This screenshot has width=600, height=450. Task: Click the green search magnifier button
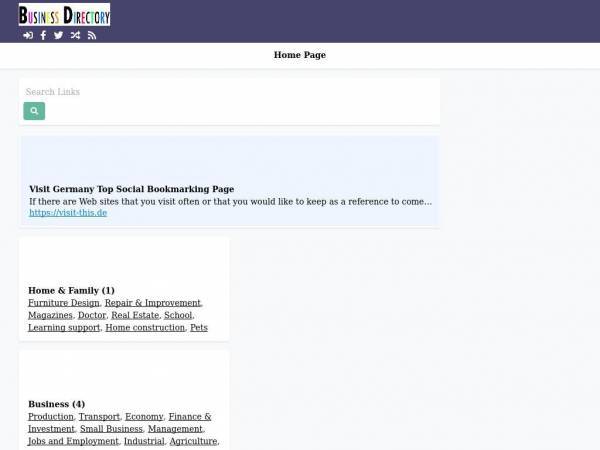[34, 111]
